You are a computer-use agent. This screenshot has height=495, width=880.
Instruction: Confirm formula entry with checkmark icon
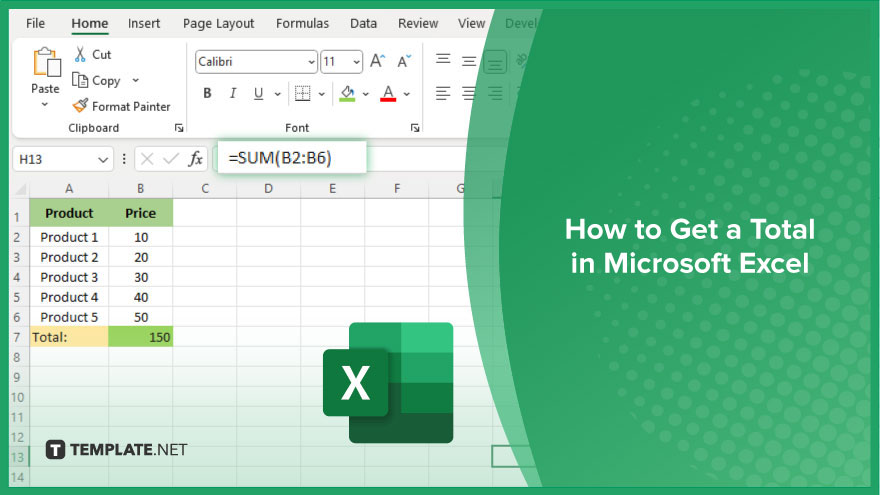(171, 159)
